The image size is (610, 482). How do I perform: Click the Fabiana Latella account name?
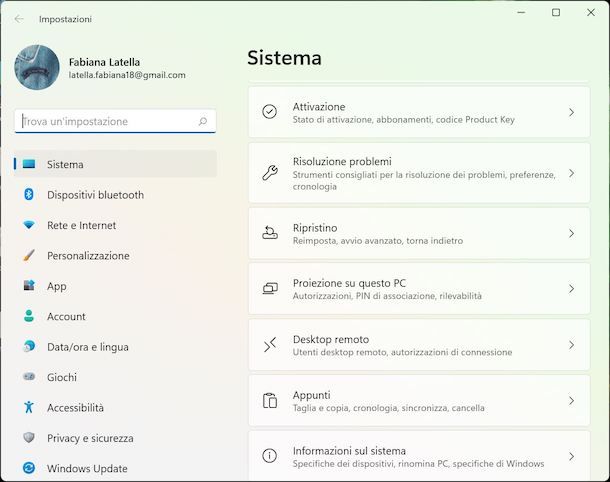[x=104, y=62]
